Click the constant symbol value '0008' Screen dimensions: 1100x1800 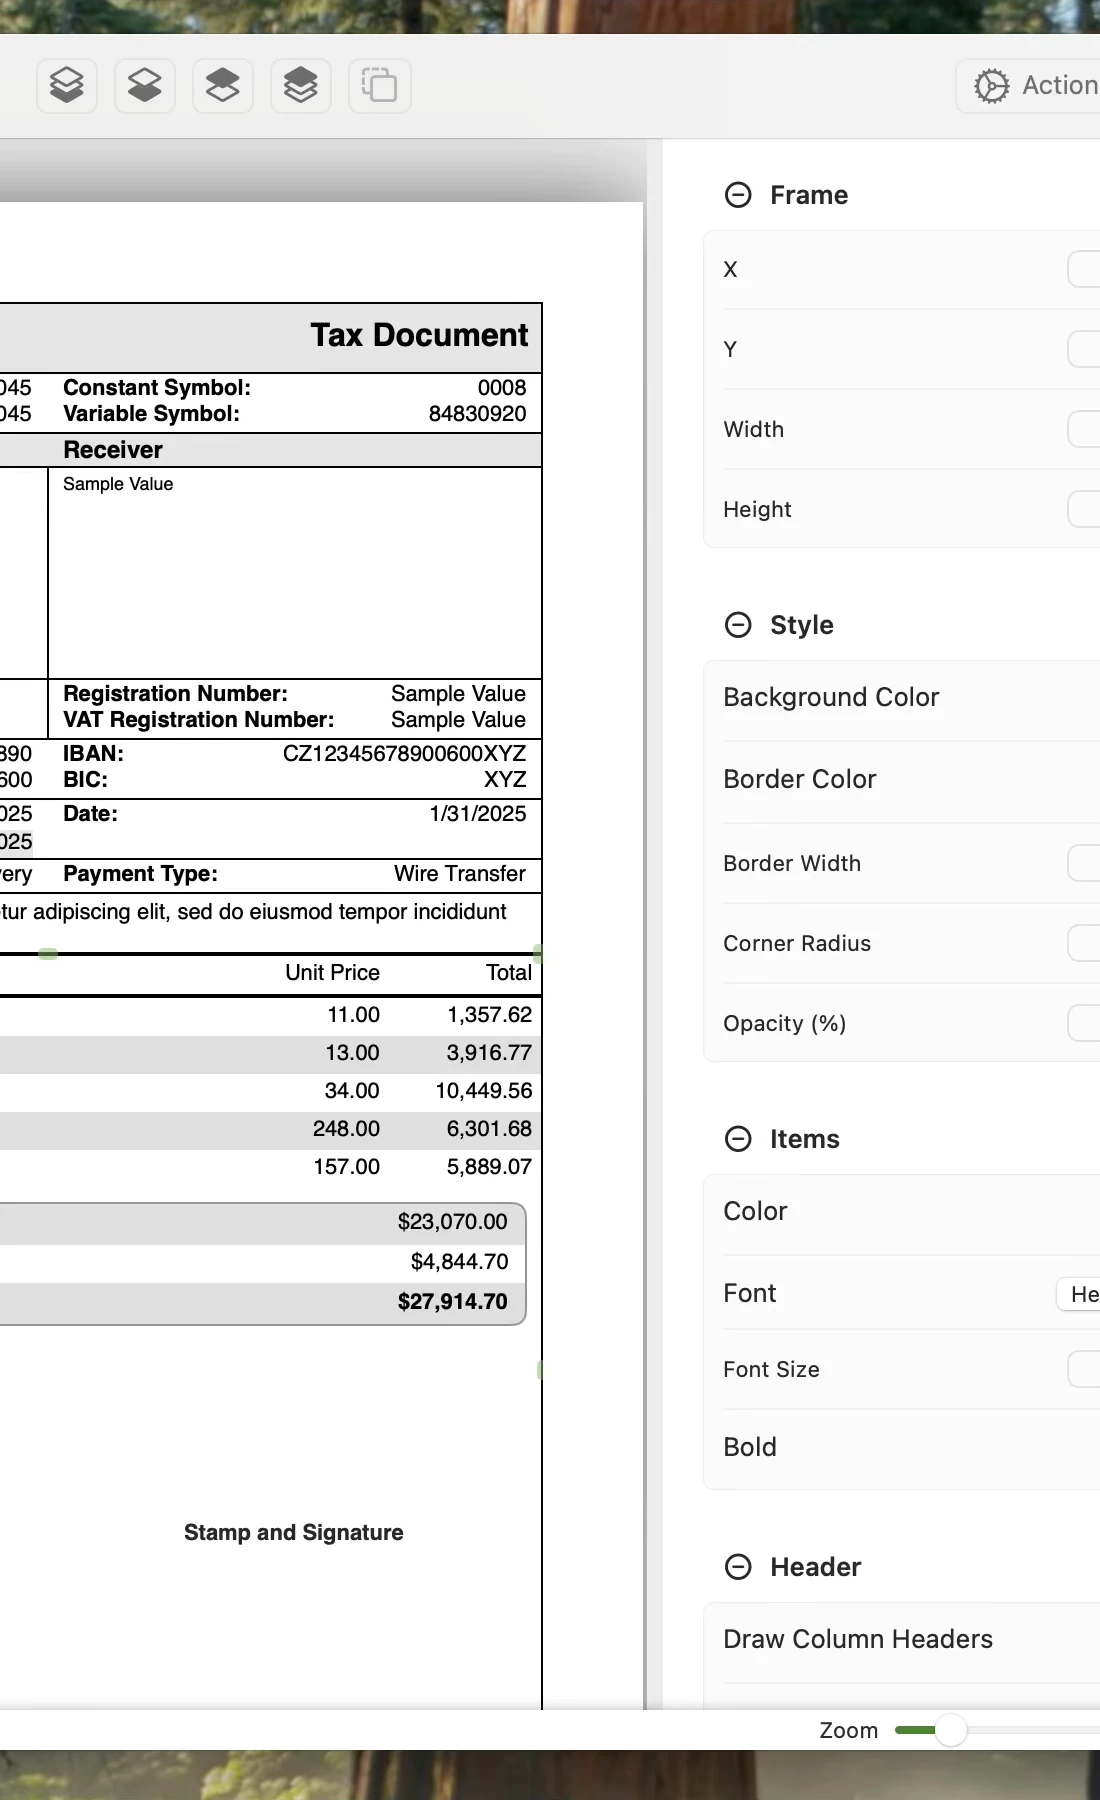pyautogui.click(x=502, y=388)
